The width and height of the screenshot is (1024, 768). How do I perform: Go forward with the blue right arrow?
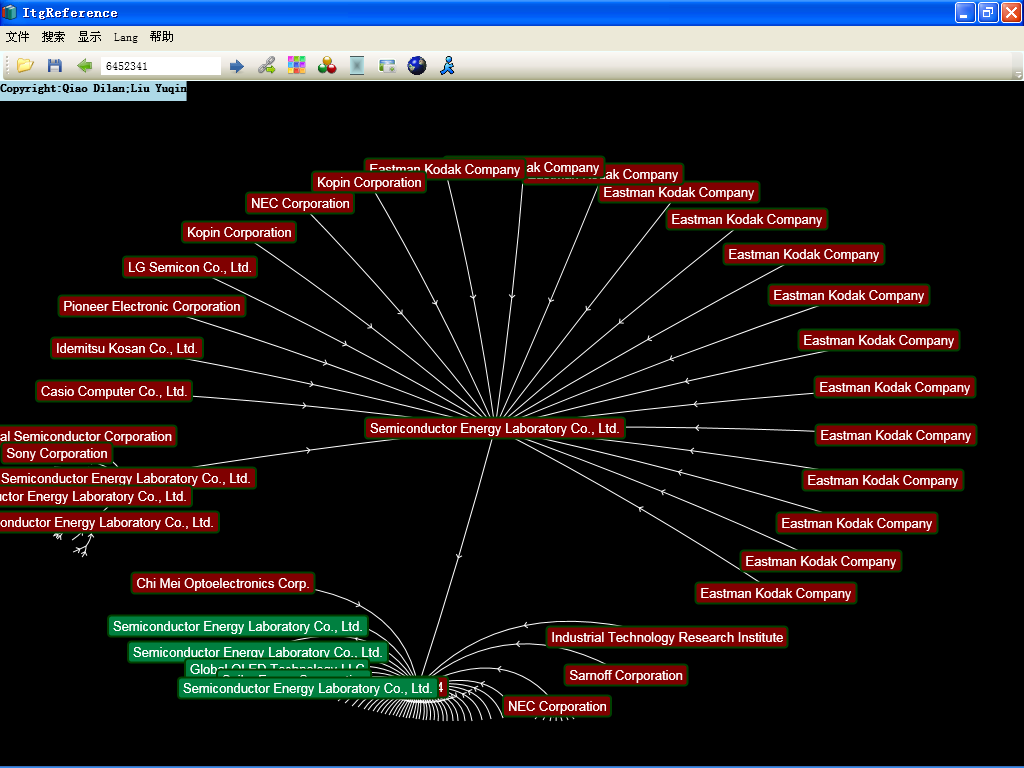236,66
